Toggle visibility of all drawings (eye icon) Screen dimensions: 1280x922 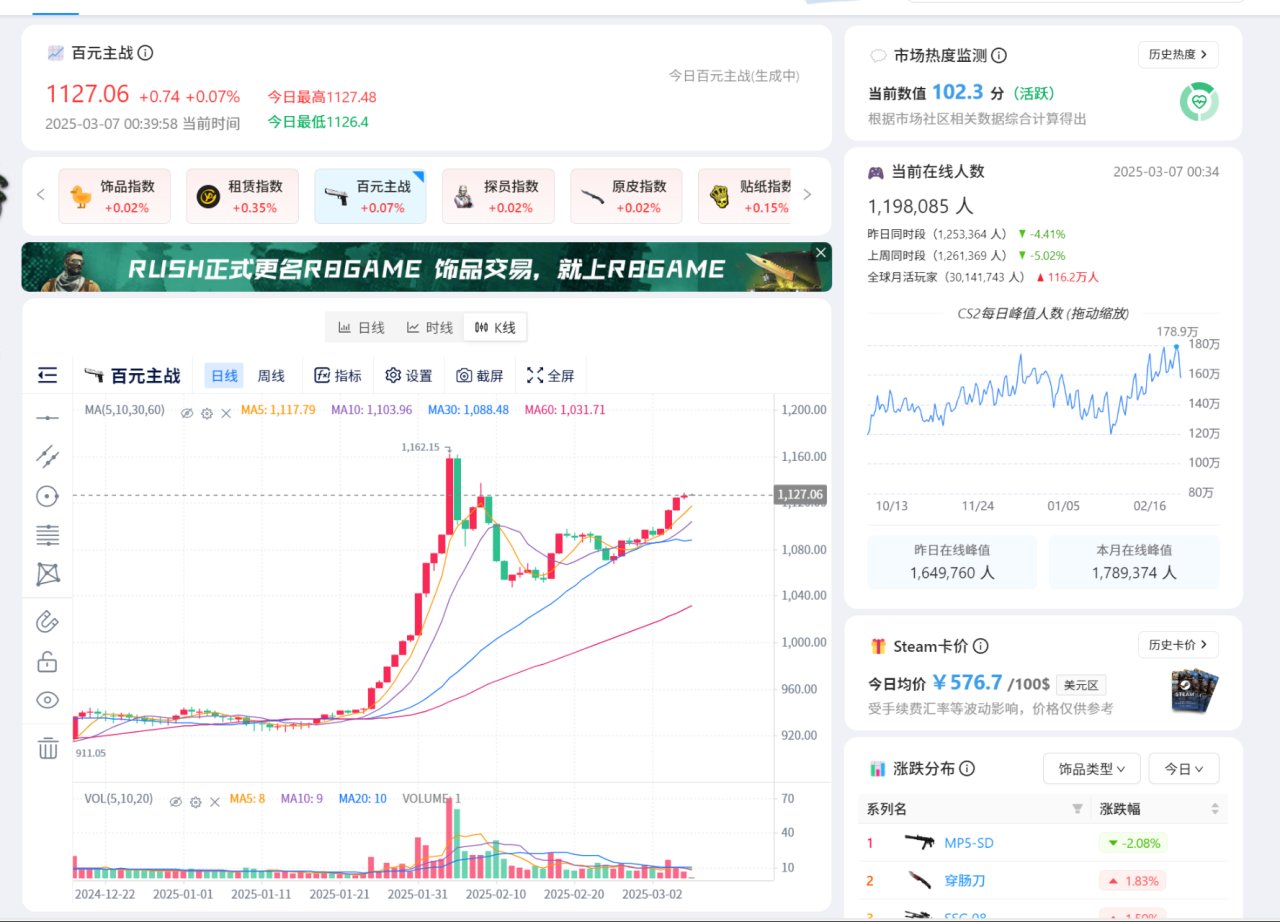pos(47,700)
